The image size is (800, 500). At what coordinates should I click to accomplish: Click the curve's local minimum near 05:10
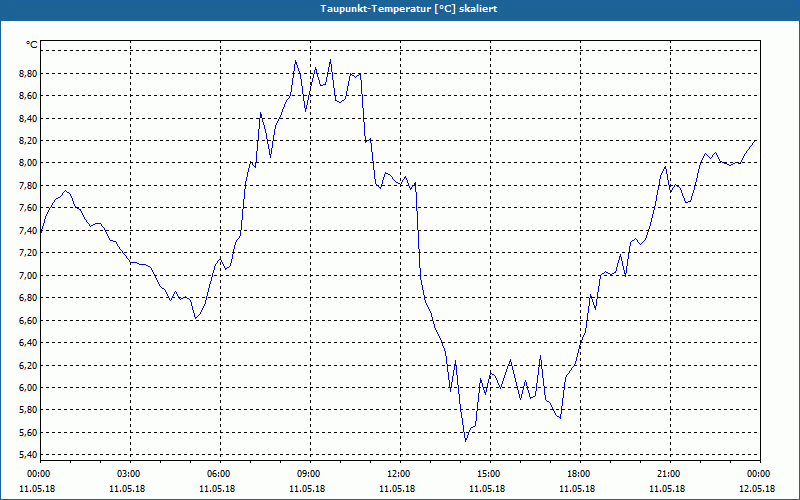[195, 318]
